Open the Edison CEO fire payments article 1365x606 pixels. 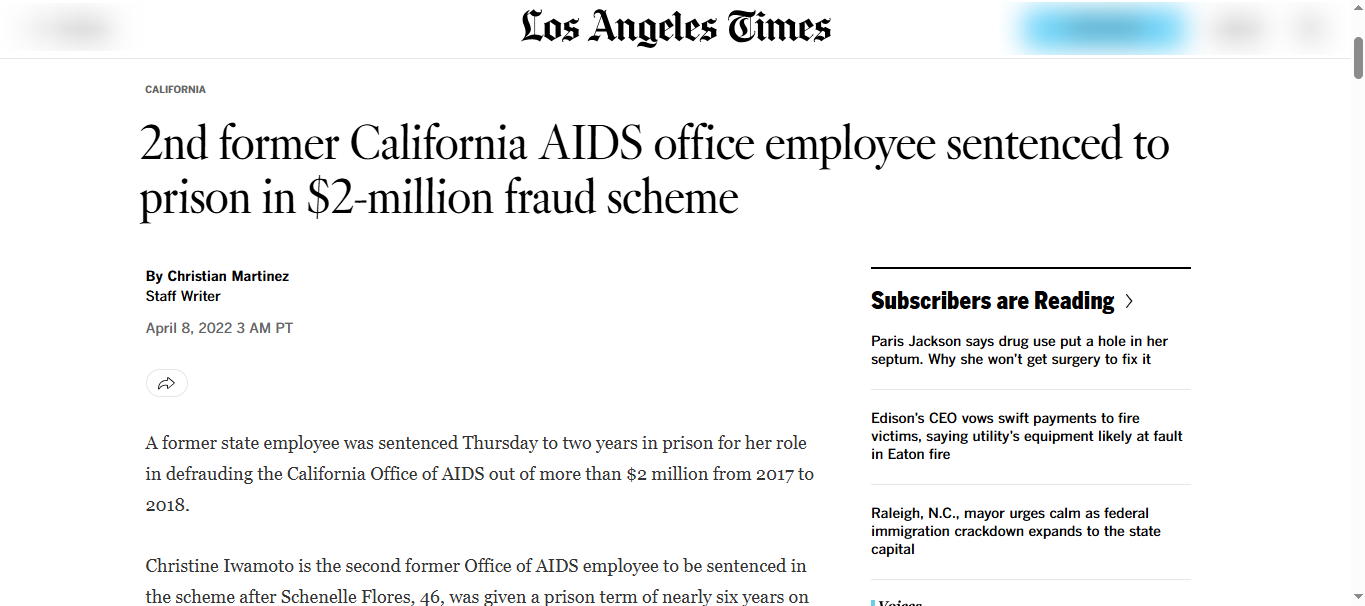(1025, 435)
